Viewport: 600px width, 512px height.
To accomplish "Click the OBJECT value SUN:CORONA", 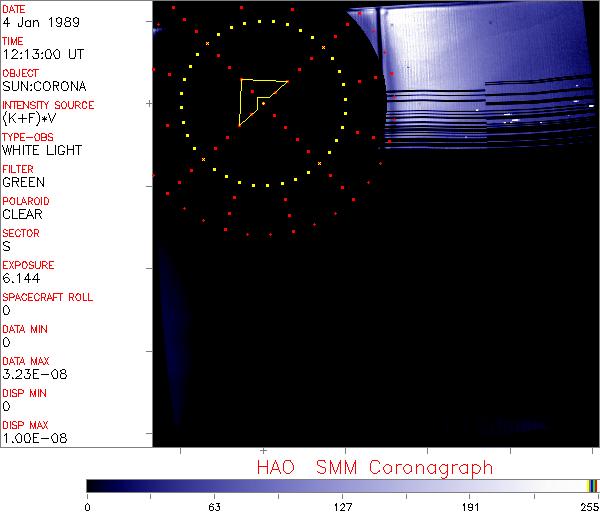I will point(42,86).
